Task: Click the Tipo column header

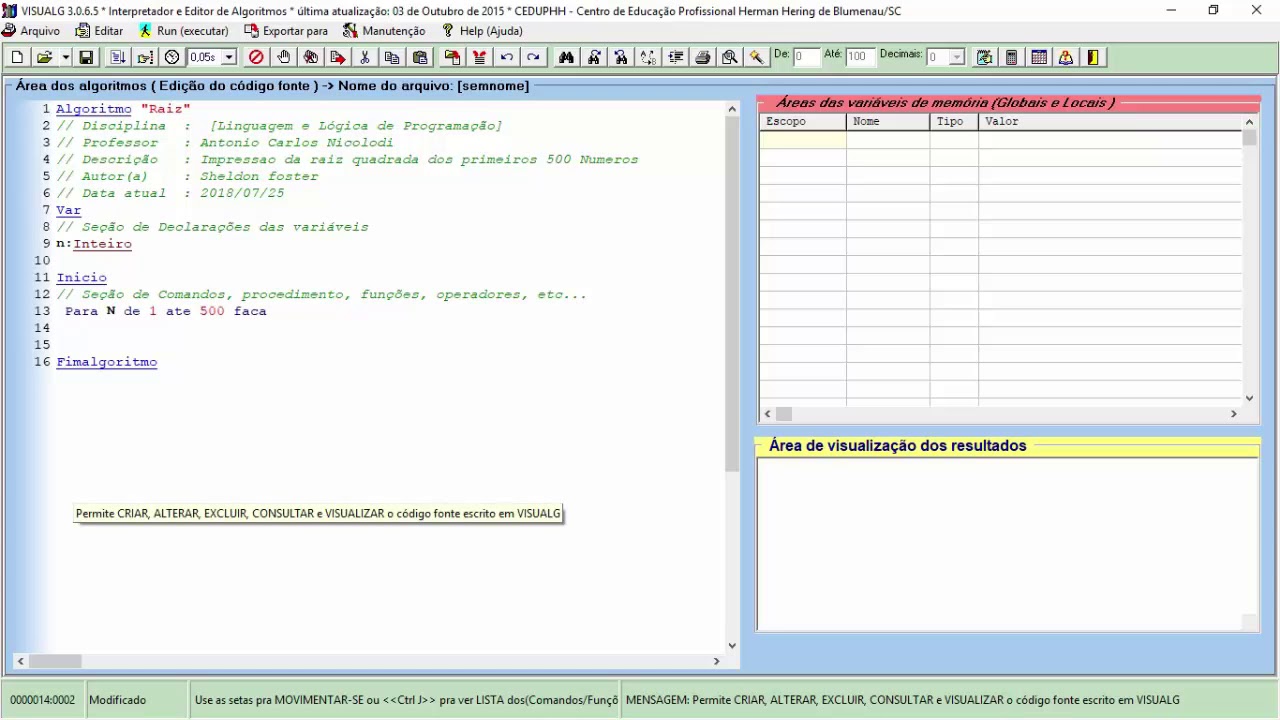Action: tap(954, 121)
